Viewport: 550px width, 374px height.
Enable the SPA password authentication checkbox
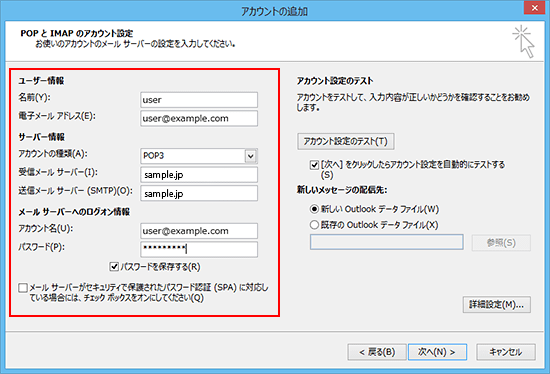point(23,288)
